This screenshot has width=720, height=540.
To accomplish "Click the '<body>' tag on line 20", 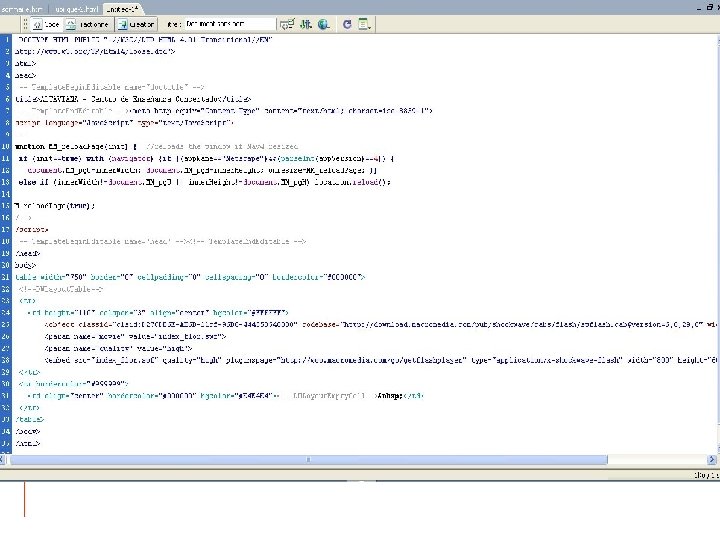I will pyautogui.click(x=25, y=265).
